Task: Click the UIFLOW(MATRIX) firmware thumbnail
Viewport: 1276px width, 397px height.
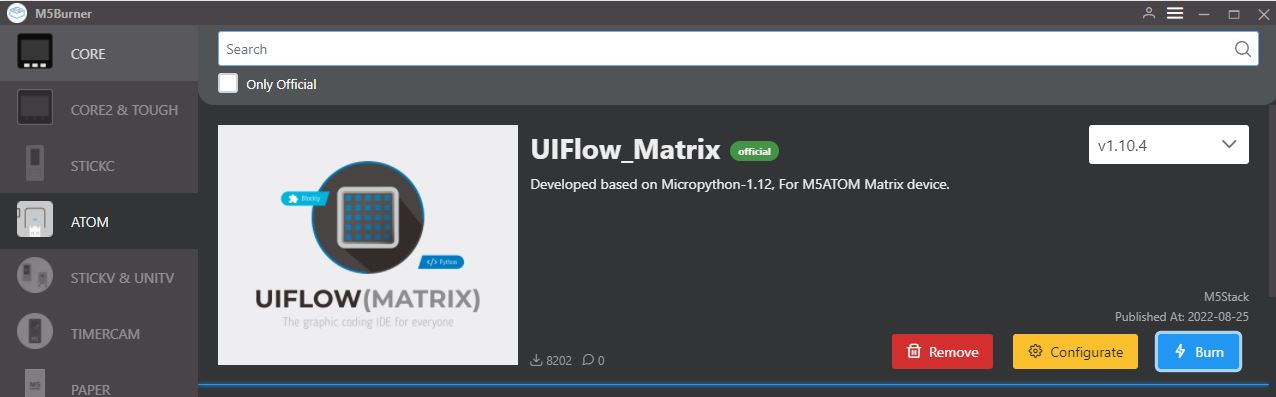Action: (x=367, y=245)
